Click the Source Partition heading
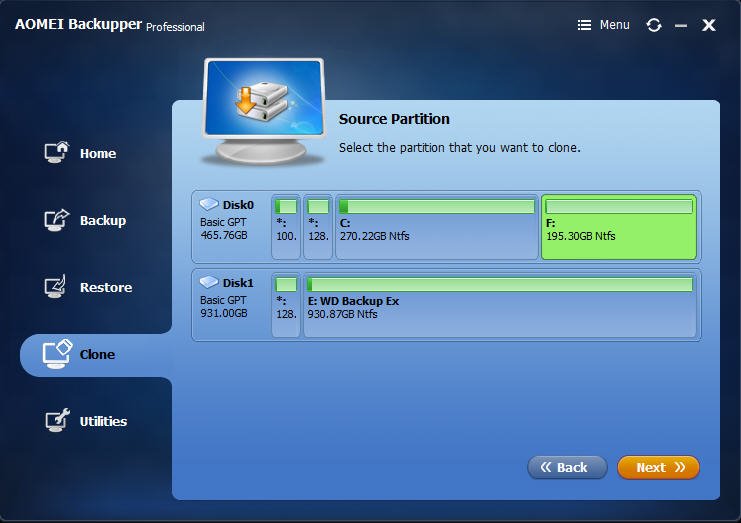Screen dimensions: 741x523 [394, 119]
